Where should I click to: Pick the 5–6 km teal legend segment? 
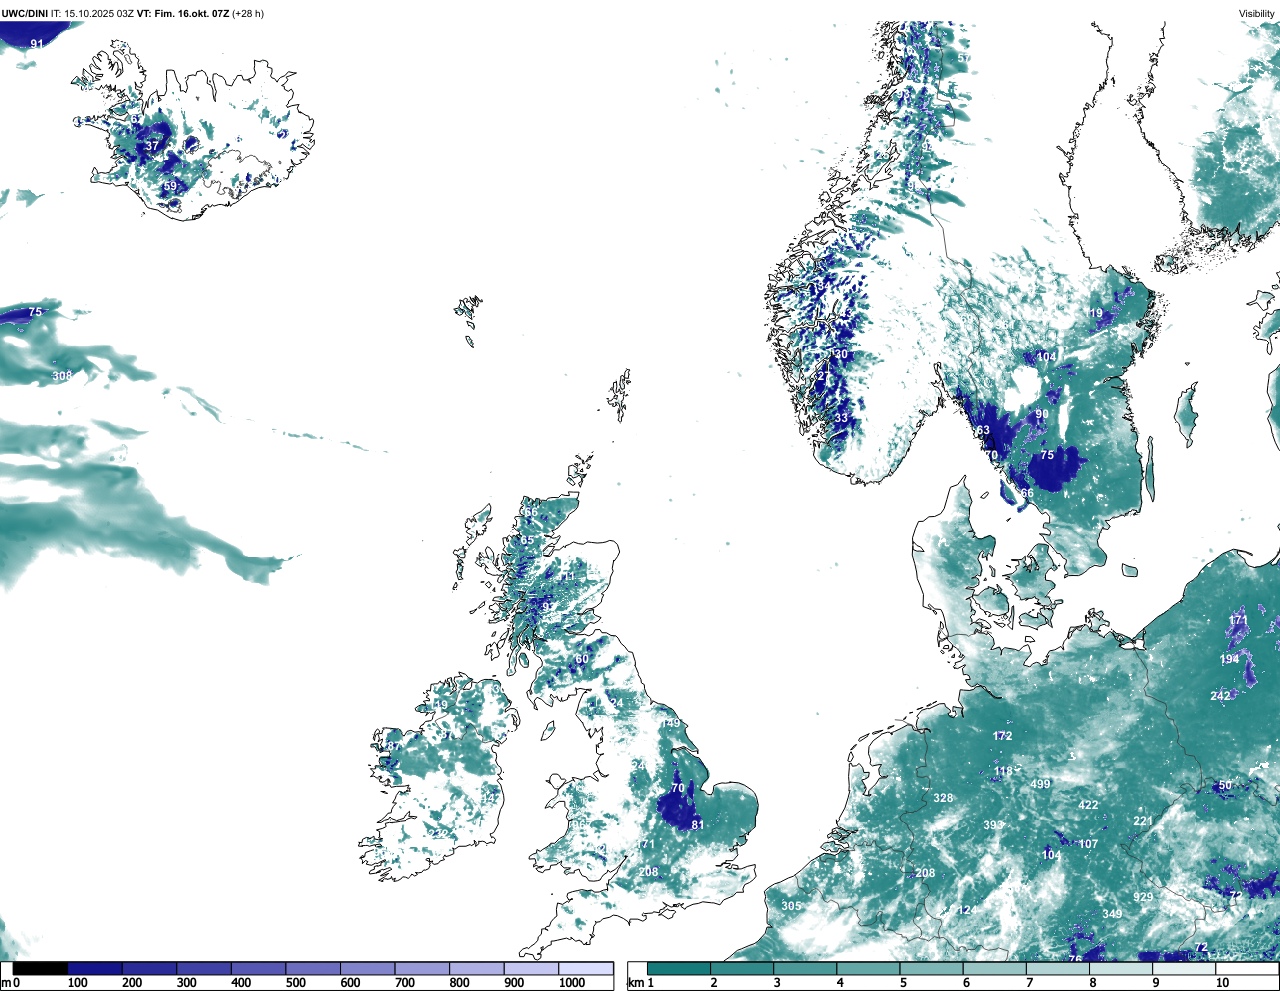tap(932, 968)
